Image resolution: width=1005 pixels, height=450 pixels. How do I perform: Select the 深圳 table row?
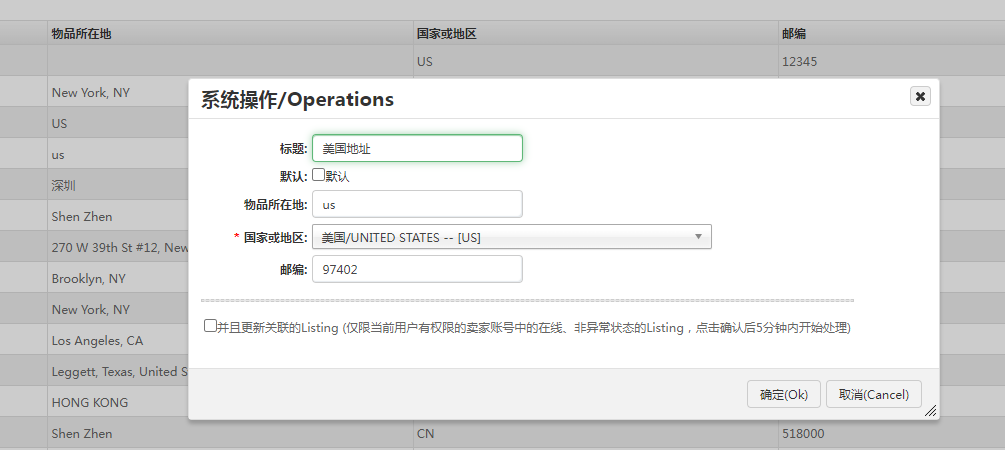point(64,185)
